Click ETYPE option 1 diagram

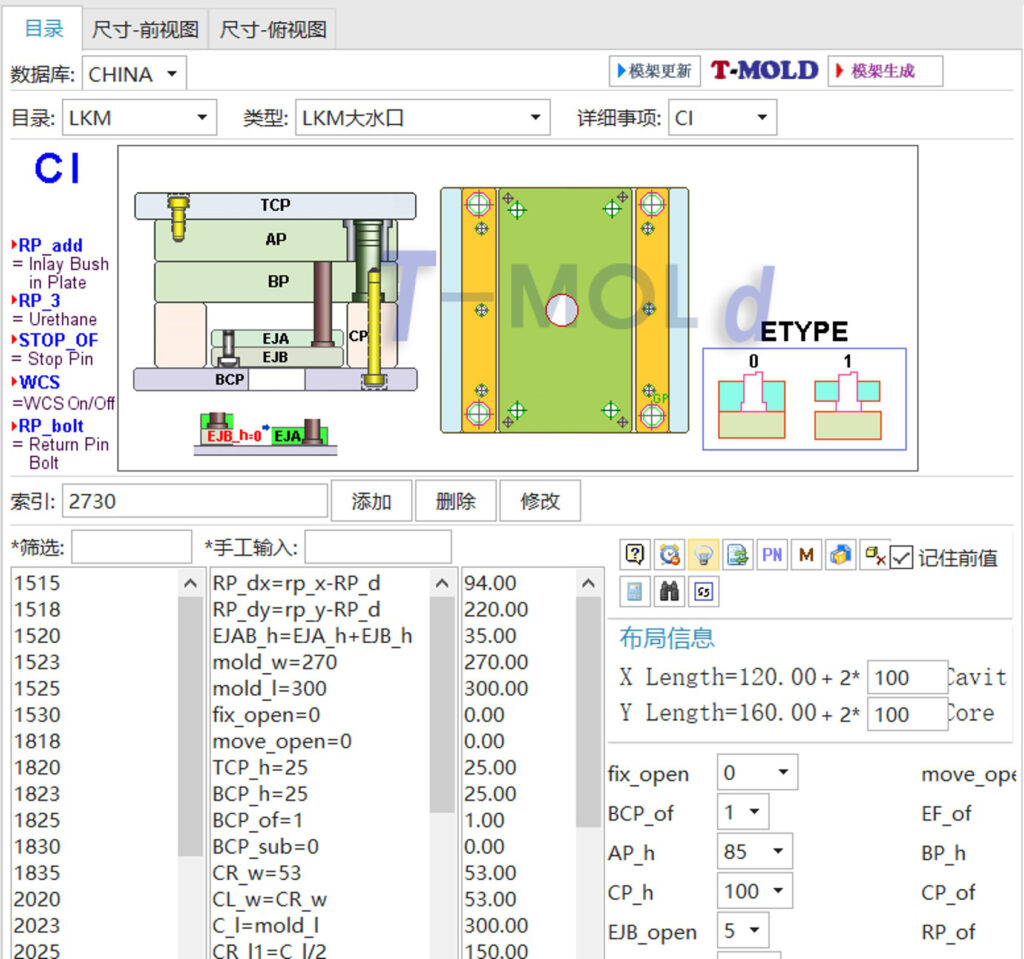tap(848, 405)
